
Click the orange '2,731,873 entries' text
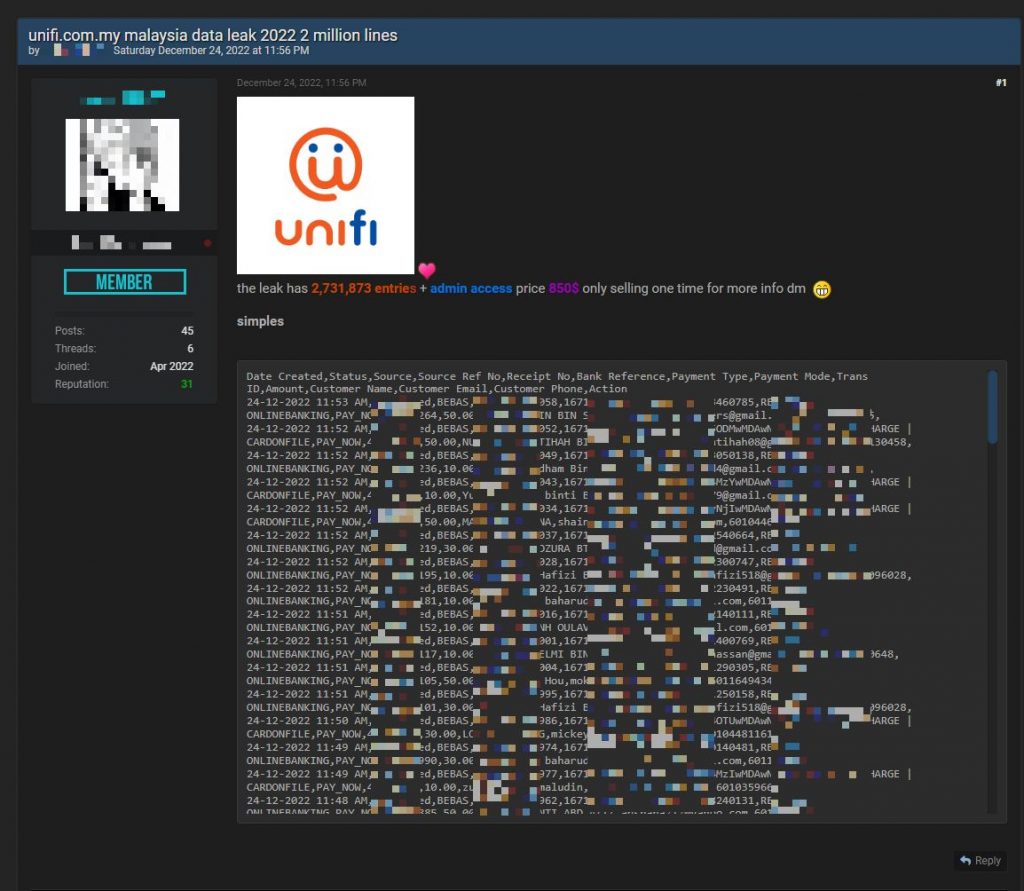(363, 289)
